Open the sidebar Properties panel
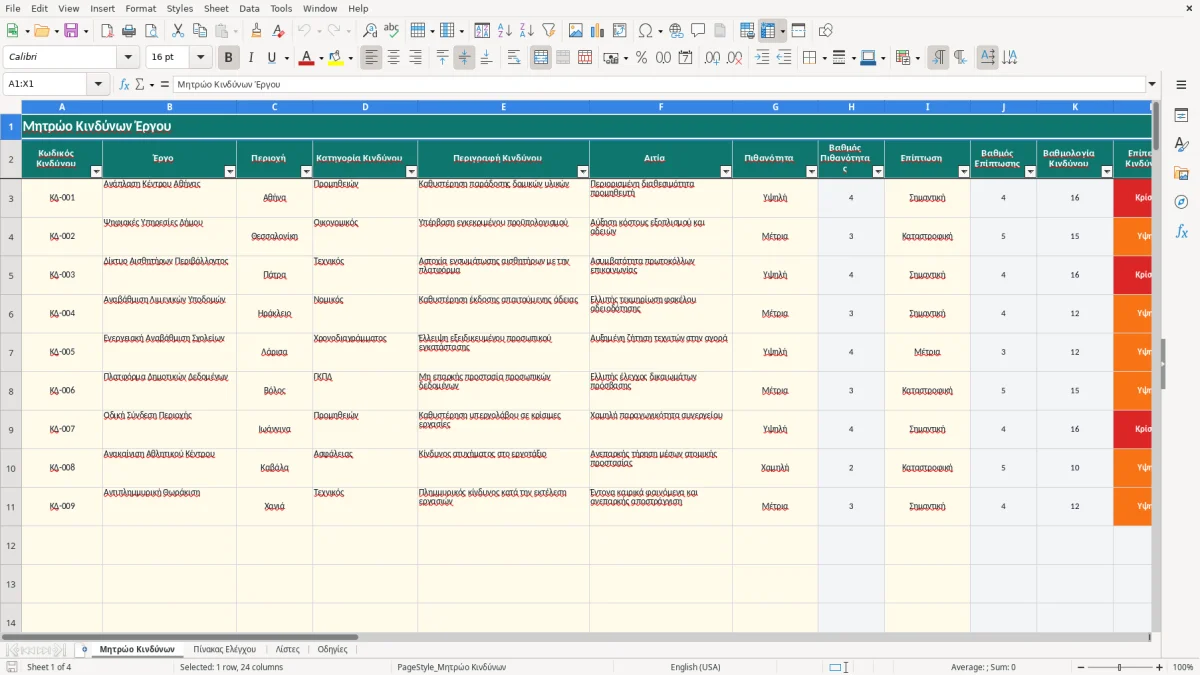This screenshot has height=675, width=1200. click(x=1181, y=116)
